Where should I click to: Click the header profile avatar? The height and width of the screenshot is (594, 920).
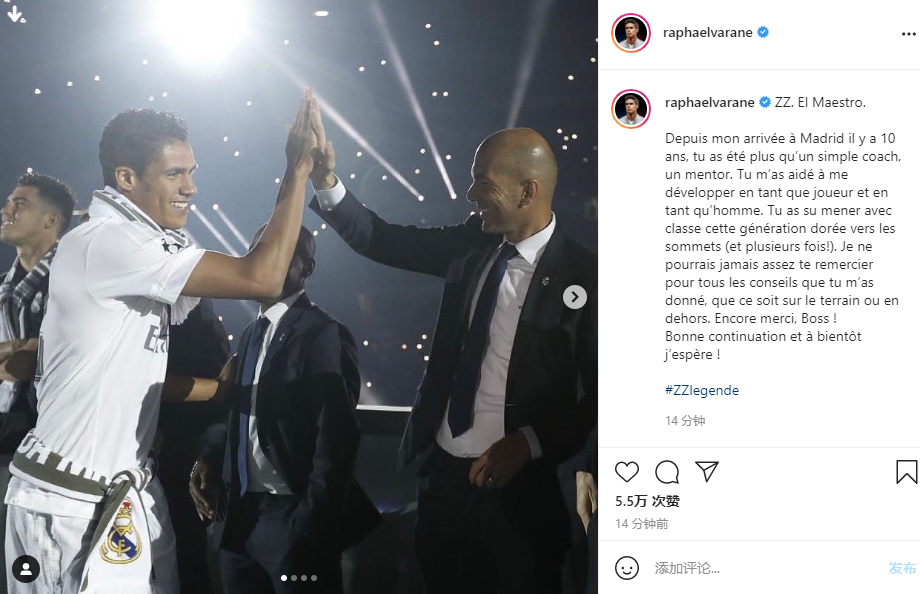pyautogui.click(x=631, y=33)
